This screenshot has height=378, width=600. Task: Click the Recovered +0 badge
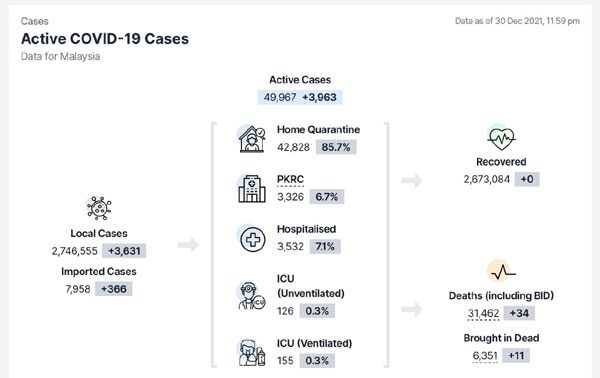point(527,179)
